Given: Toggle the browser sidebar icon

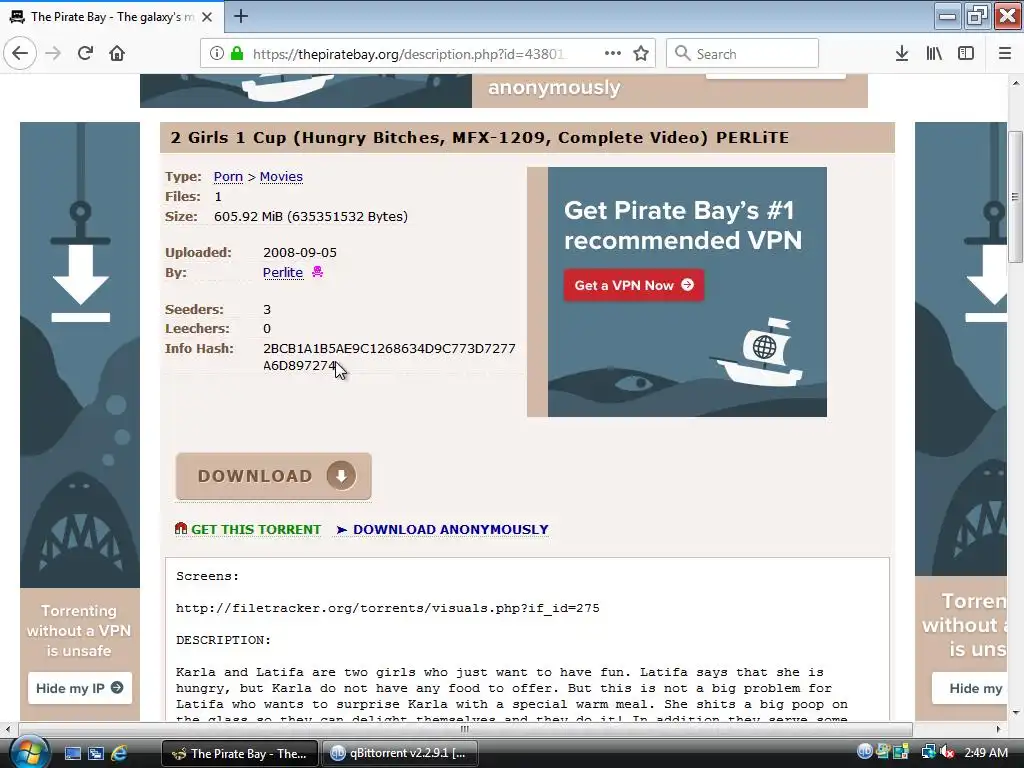Looking at the screenshot, I should 966,53.
